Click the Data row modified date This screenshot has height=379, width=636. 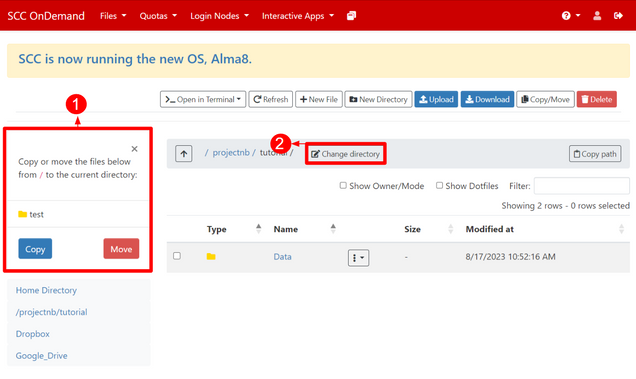pos(510,256)
